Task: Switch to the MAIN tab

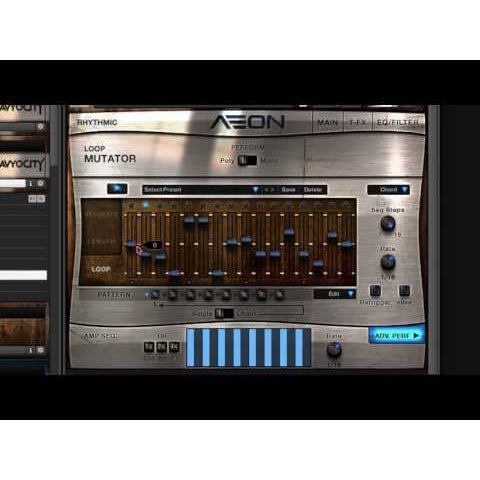Action: pyautogui.click(x=327, y=122)
